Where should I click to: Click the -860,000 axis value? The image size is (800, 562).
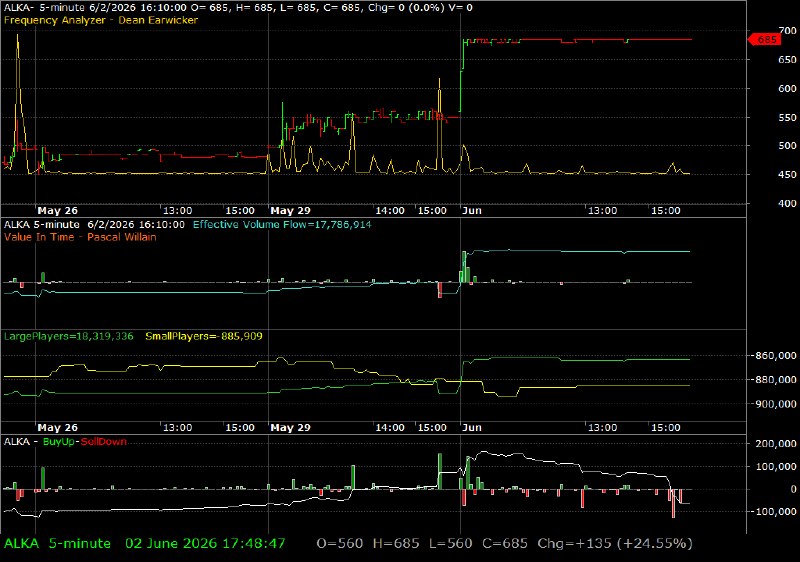click(x=774, y=355)
